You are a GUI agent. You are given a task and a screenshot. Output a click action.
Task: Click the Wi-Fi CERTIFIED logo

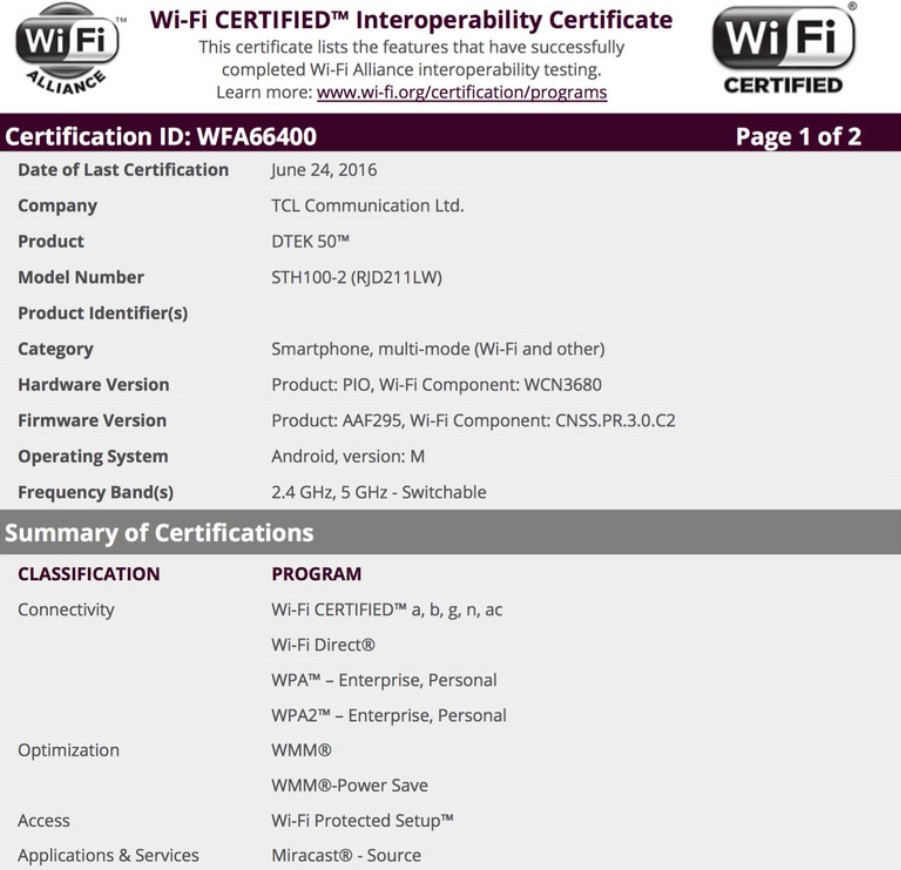pos(784,49)
